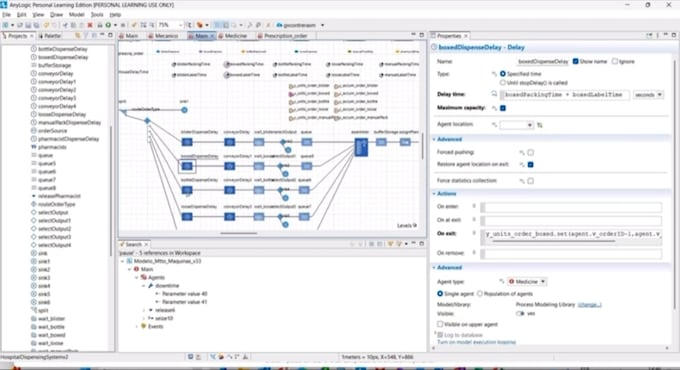The height and width of the screenshot is (370, 680).
Task: Open the 75% zoom level dropdown
Action: pyautogui.click(x=181, y=25)
